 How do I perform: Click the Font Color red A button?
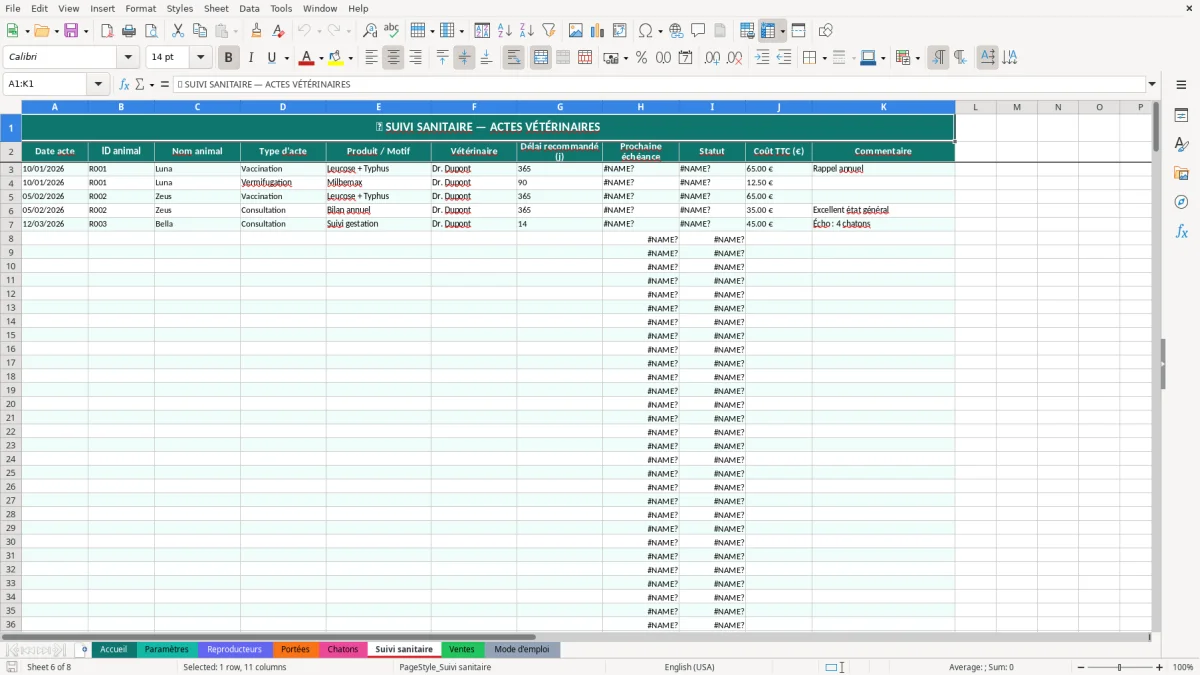(307, 58)
